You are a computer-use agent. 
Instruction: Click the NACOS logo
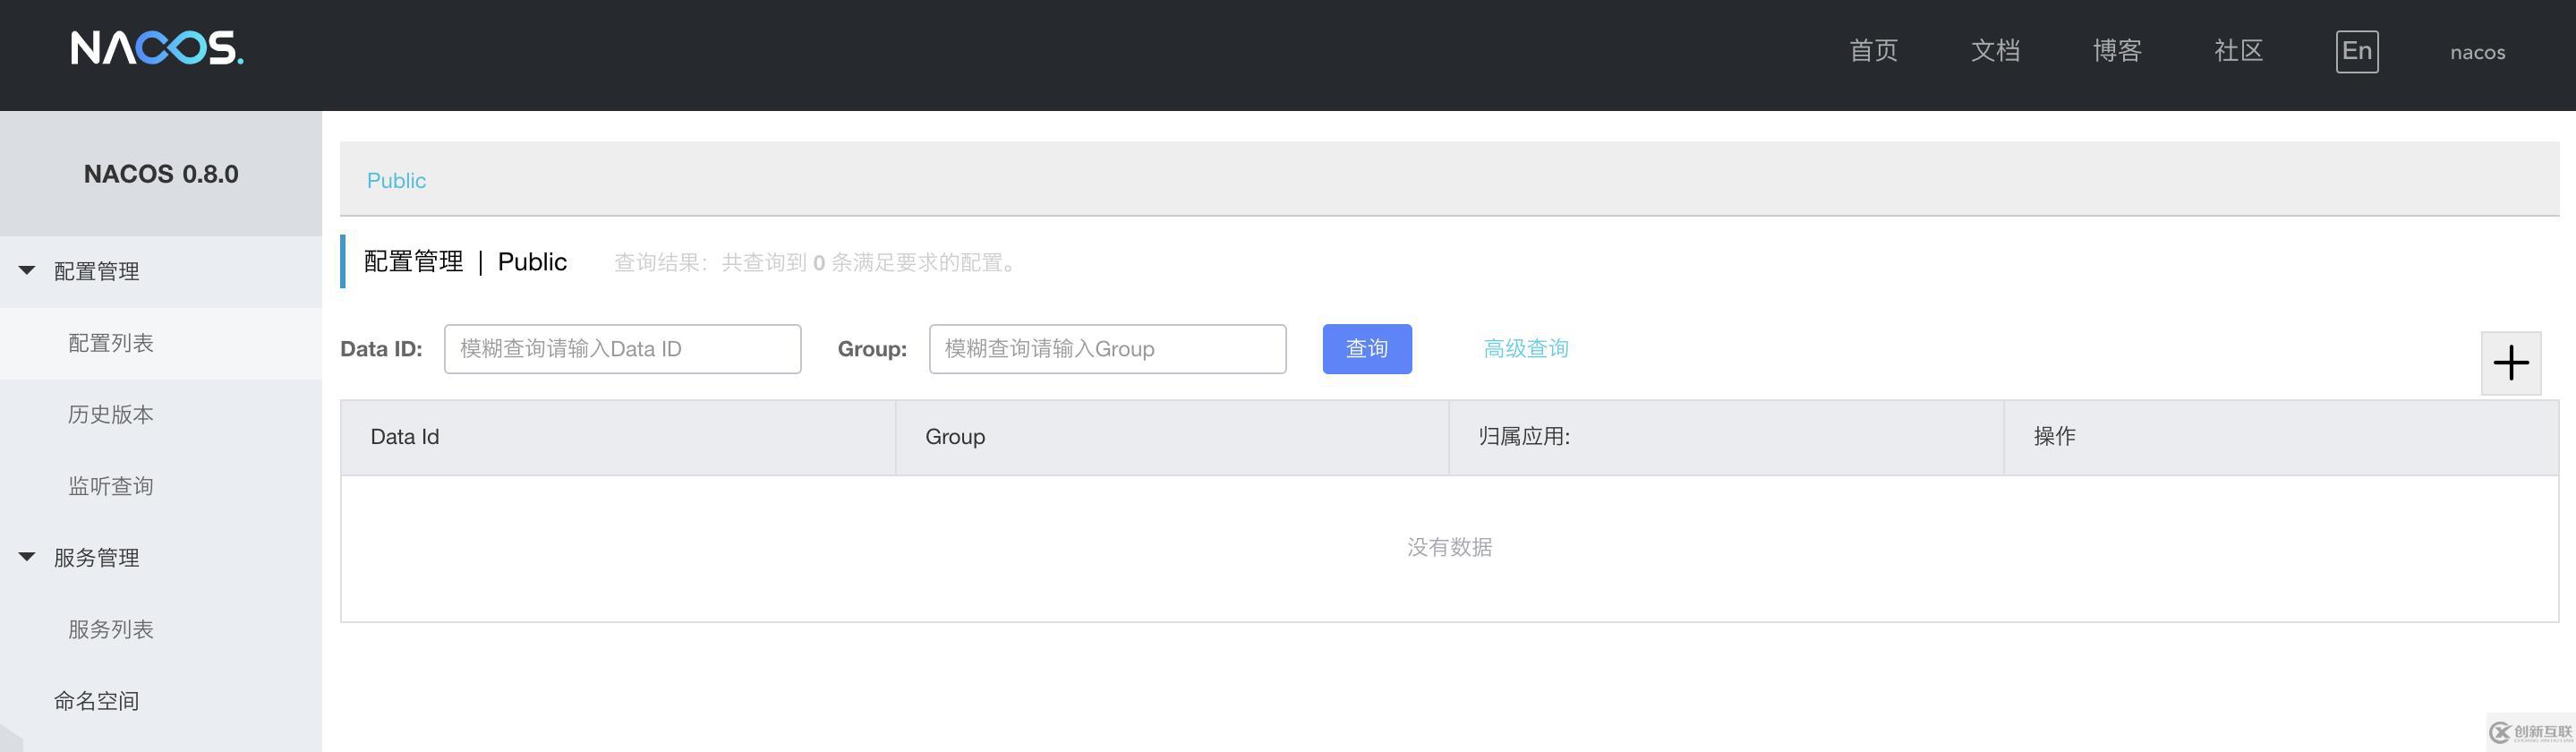tap(157, 48)
